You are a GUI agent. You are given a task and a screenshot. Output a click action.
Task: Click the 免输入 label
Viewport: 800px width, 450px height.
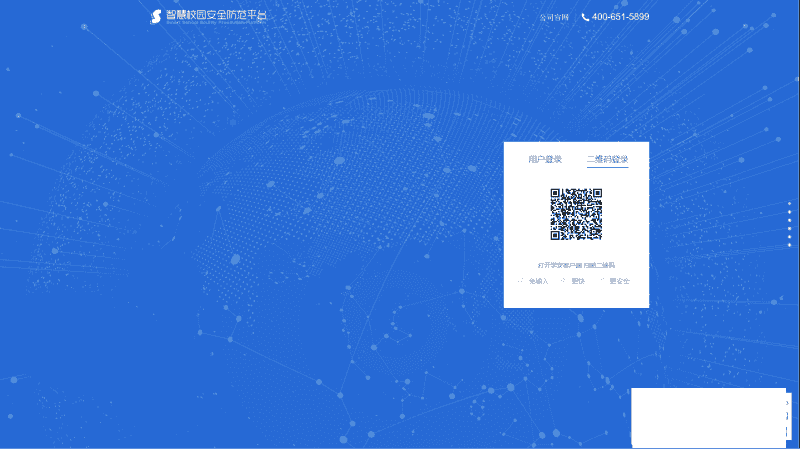pos(538,281)
